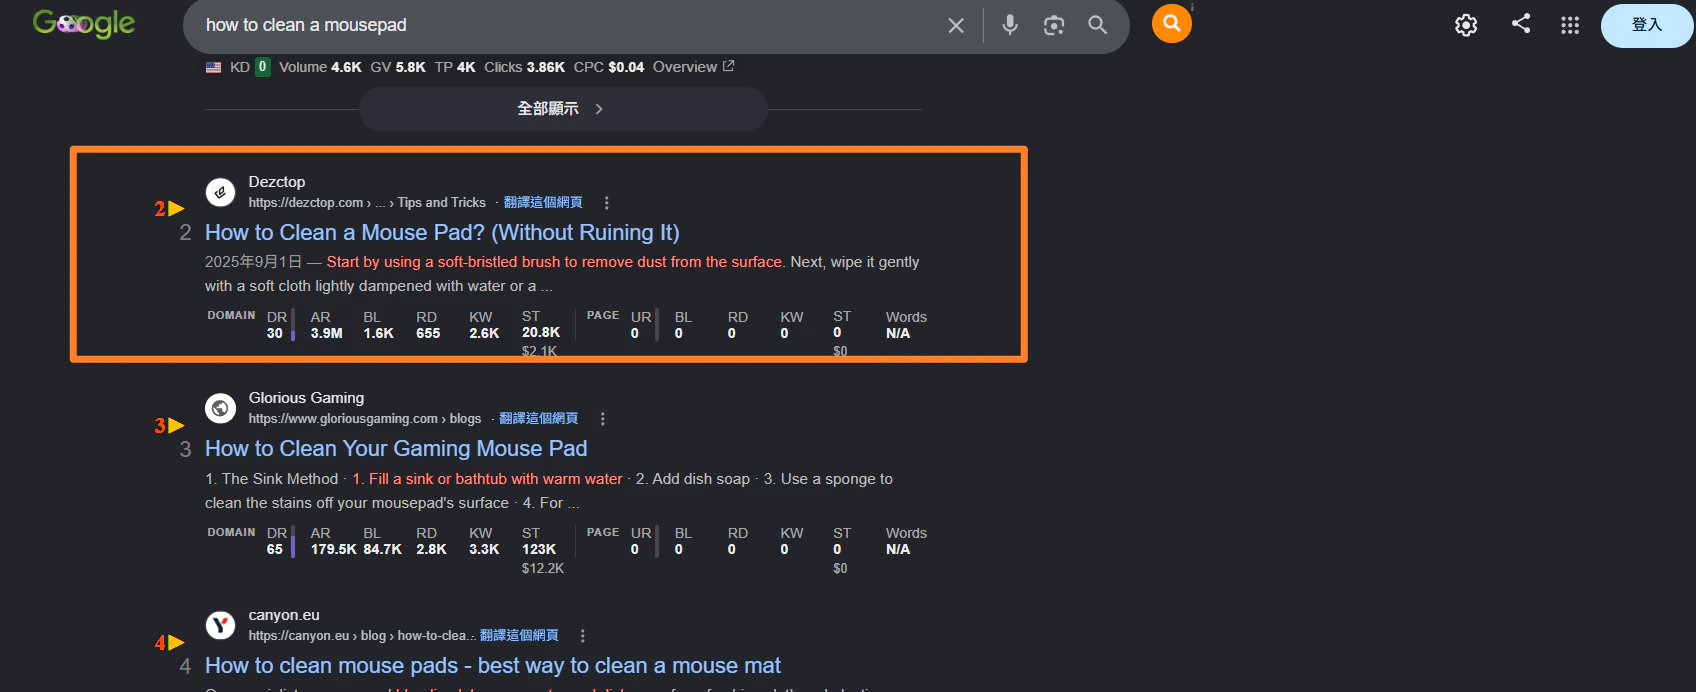Click Clicks 3.86K metric

tap(525, 67)
